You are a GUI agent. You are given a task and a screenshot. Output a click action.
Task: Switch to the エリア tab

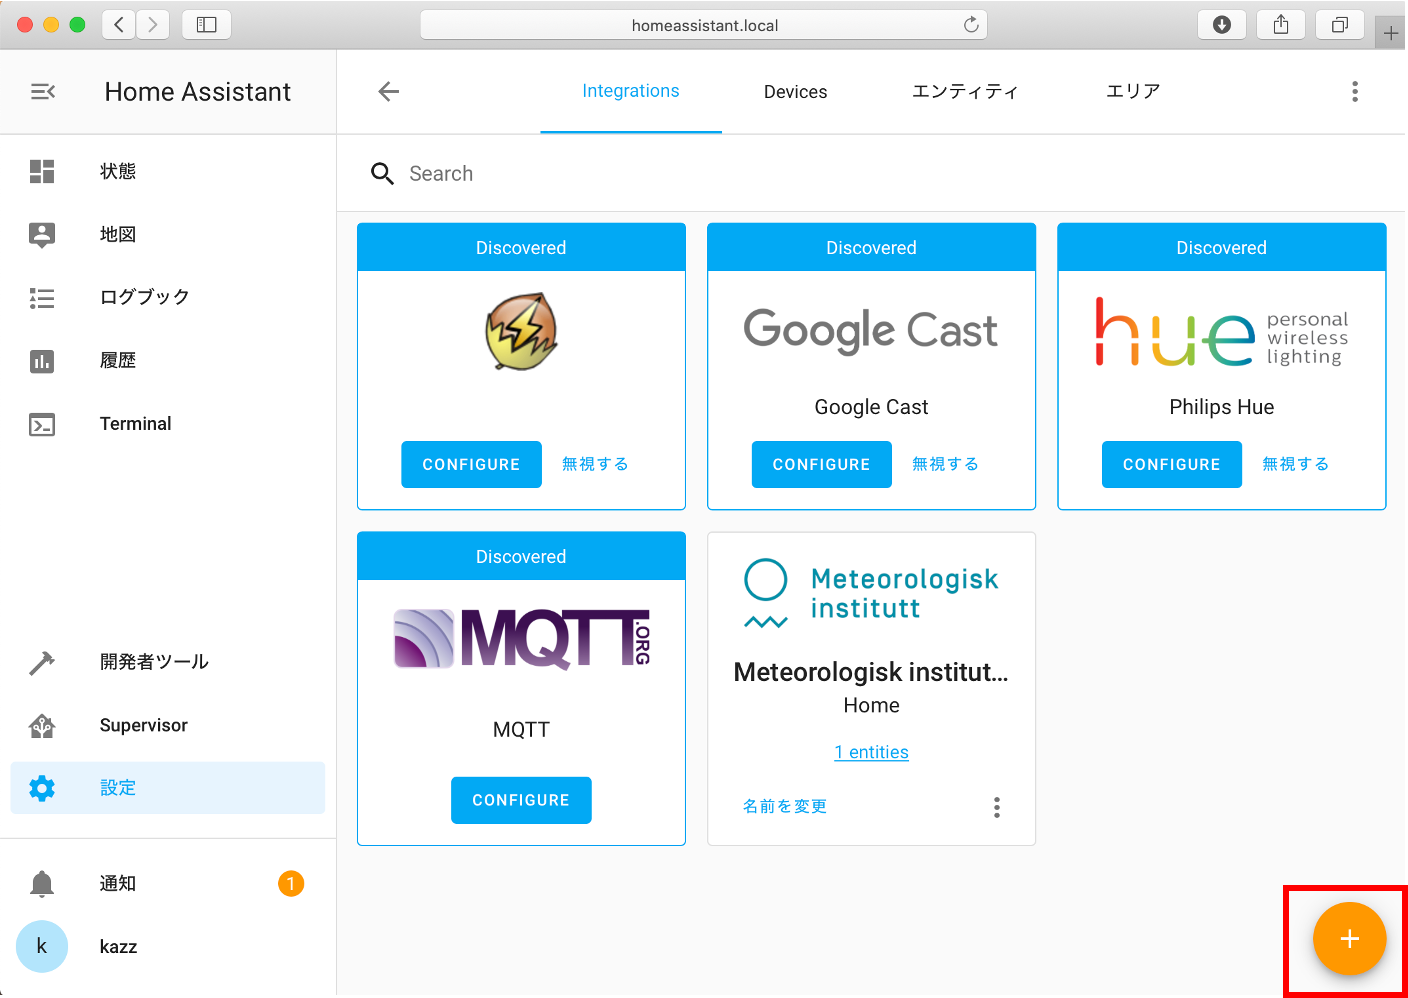click(1133, 92)
